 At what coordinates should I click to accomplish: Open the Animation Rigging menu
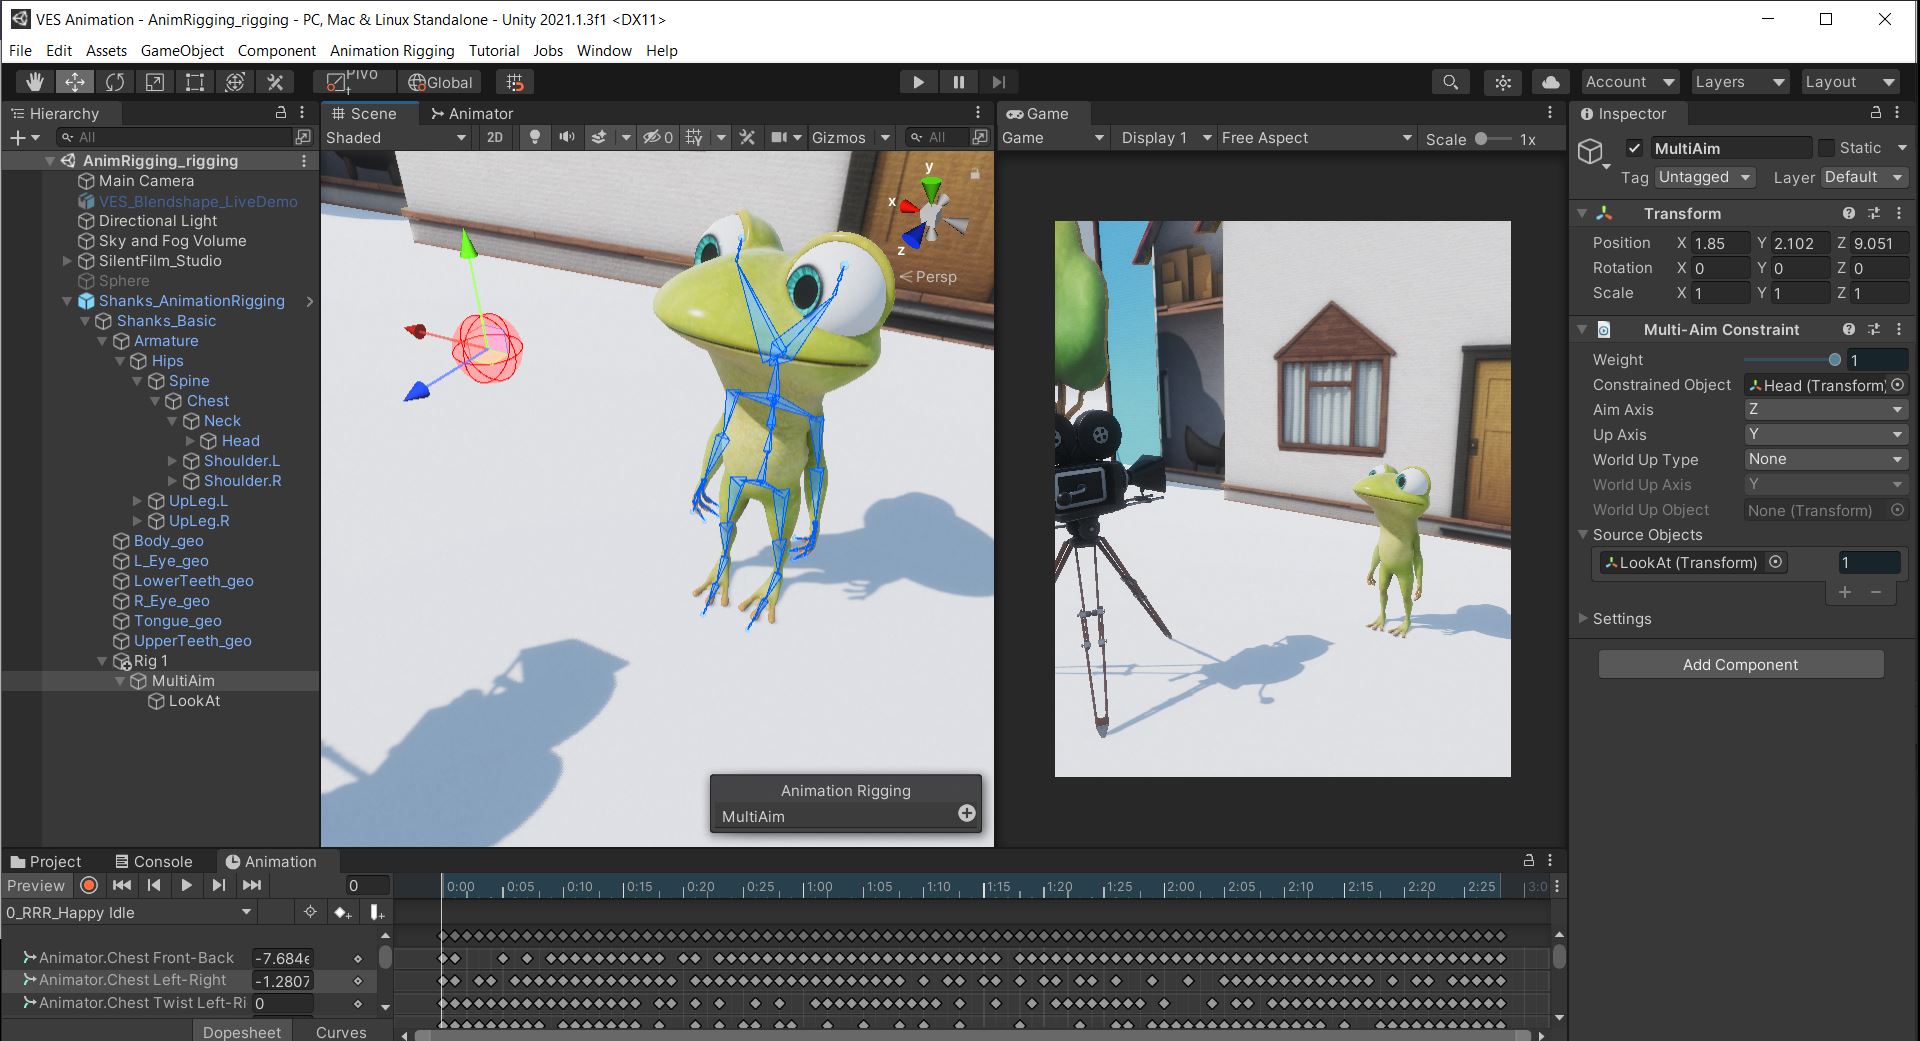point(391,50)
